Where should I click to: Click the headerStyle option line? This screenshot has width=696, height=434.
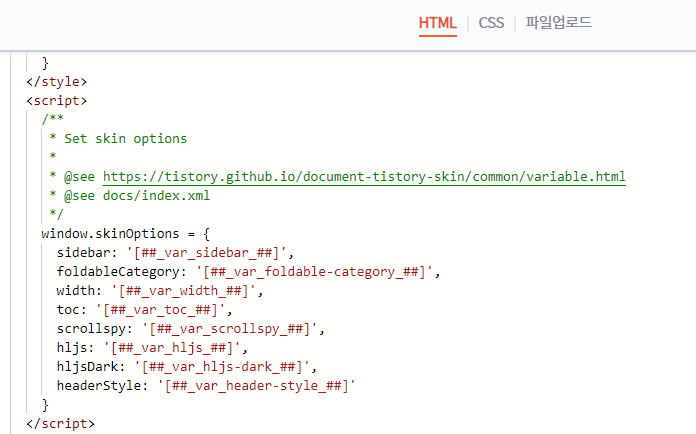pyautogui.click(x=206, y=386)
